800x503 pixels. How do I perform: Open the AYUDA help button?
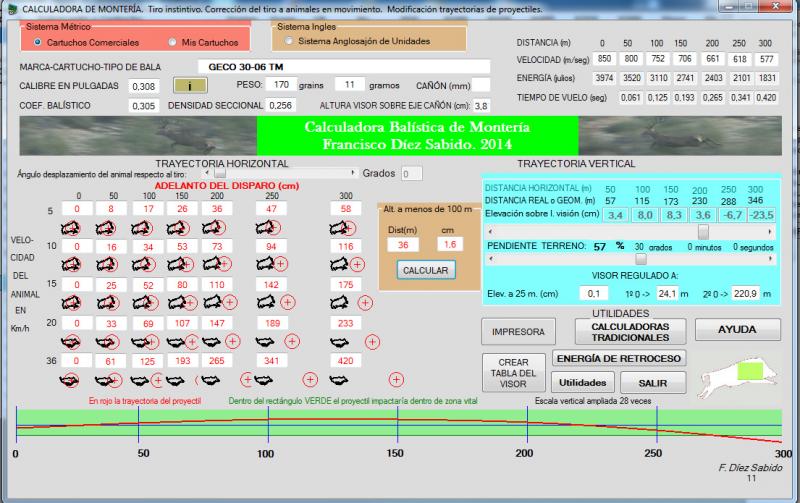pyautogui.click(x=737, y=330)
